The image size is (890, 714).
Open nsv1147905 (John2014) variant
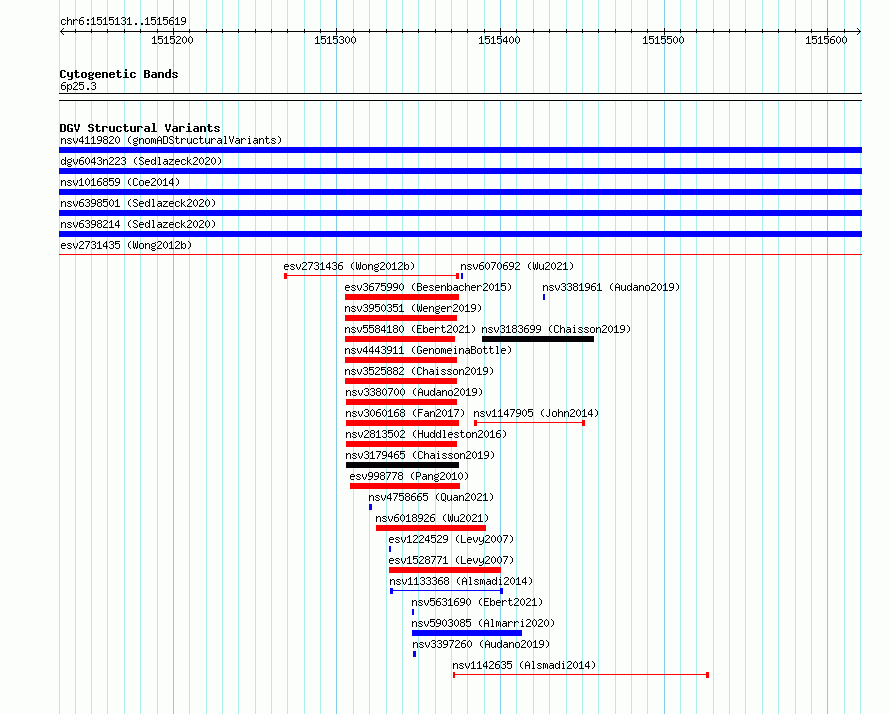coord(536,413)
